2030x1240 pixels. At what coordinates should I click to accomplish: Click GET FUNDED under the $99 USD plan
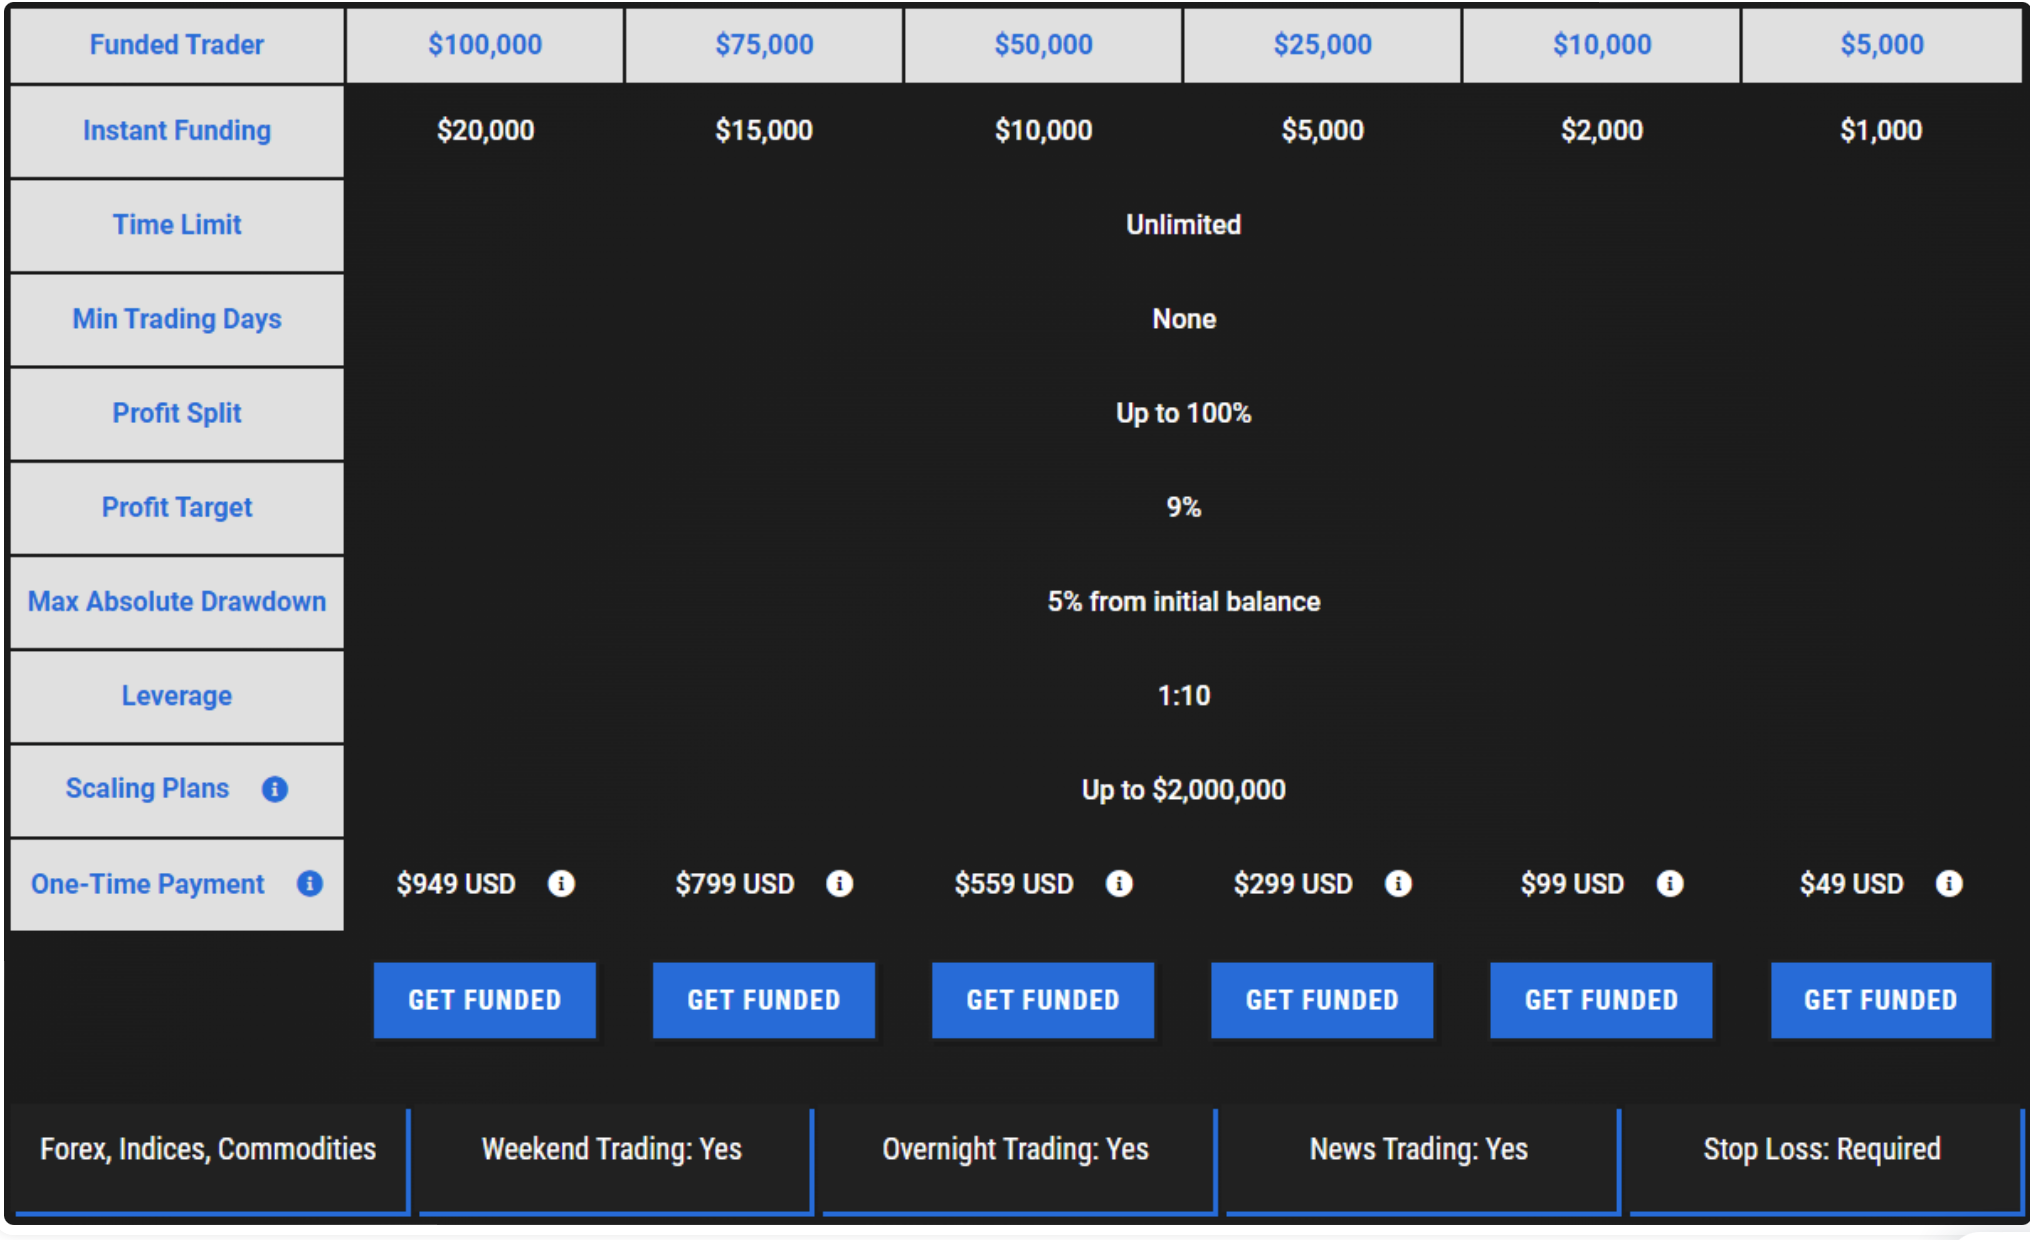click(1601, 1000)
